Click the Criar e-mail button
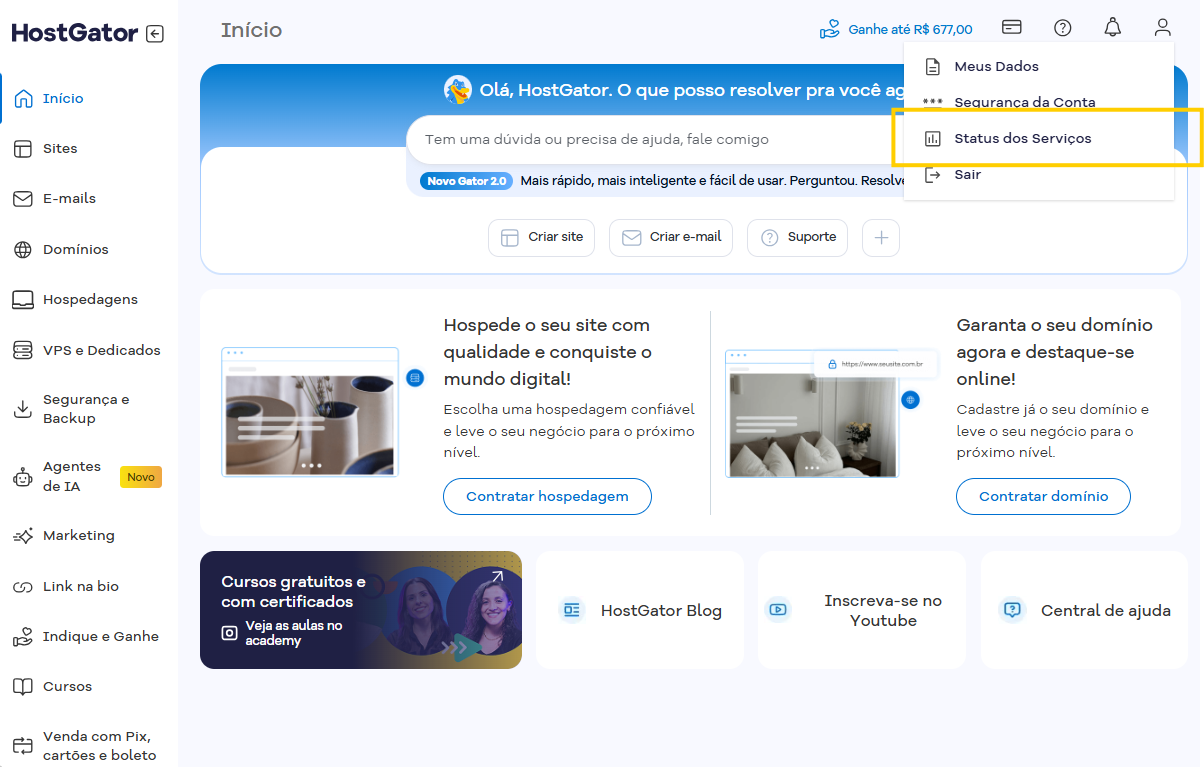 [x=671, y=238]
